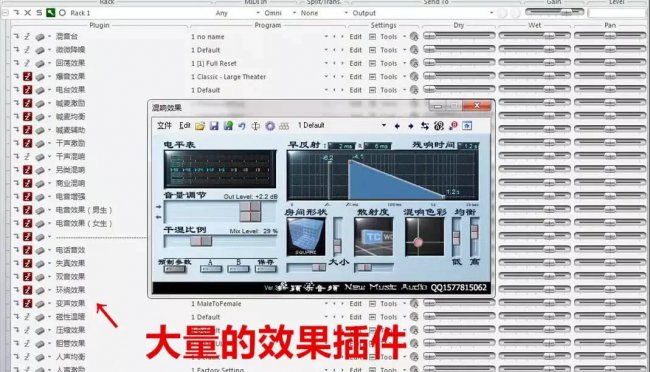Open the Edit menu in plugin window
The width and height of the screenshot is (650, 372).
pos(184,125)
